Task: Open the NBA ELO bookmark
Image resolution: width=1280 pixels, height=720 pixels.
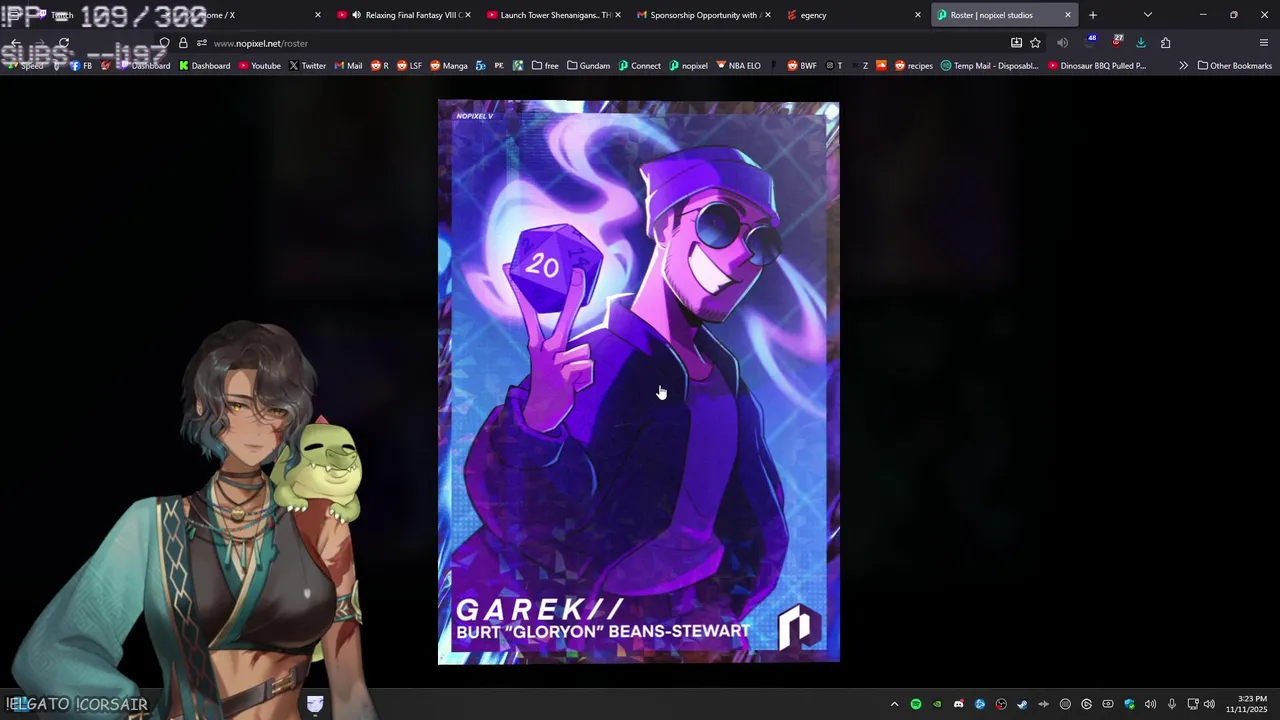Action: point(738,66)
